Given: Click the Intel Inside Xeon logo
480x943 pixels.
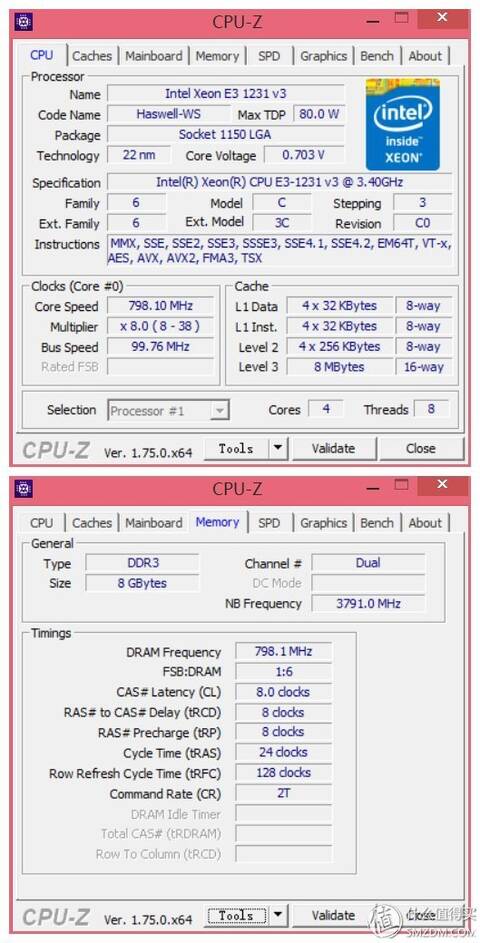Looking at the screenshot, I should pos(403,124).
